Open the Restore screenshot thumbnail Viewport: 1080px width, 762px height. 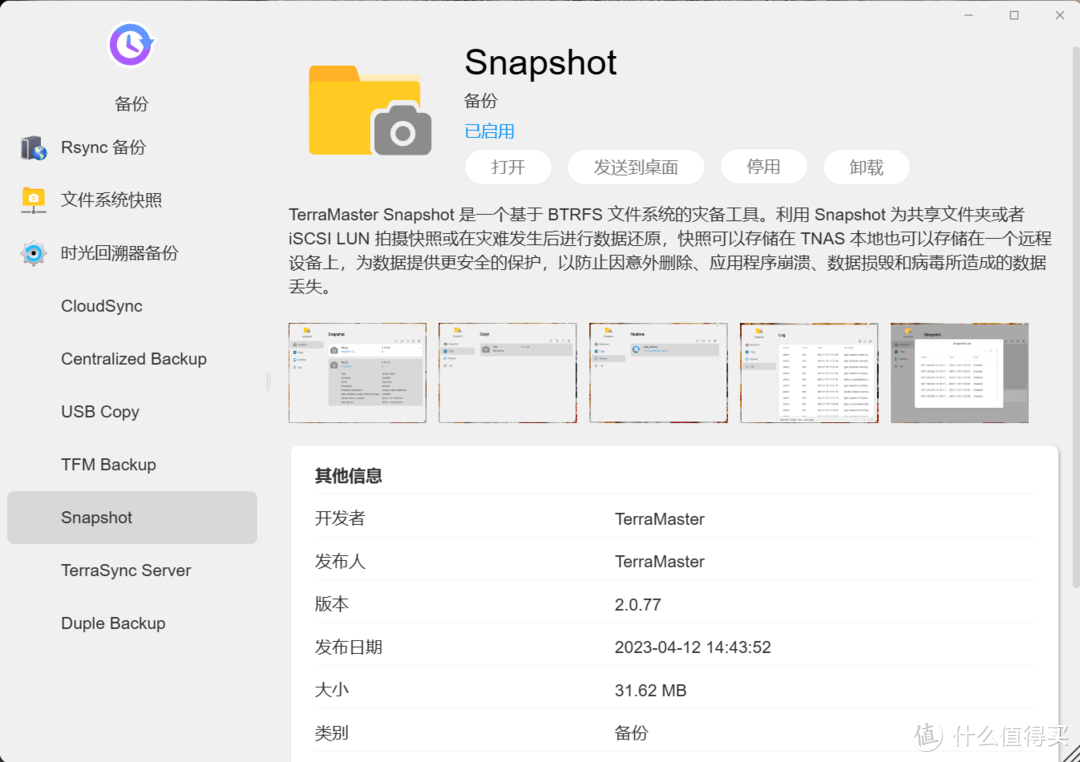tap(658, 373)
